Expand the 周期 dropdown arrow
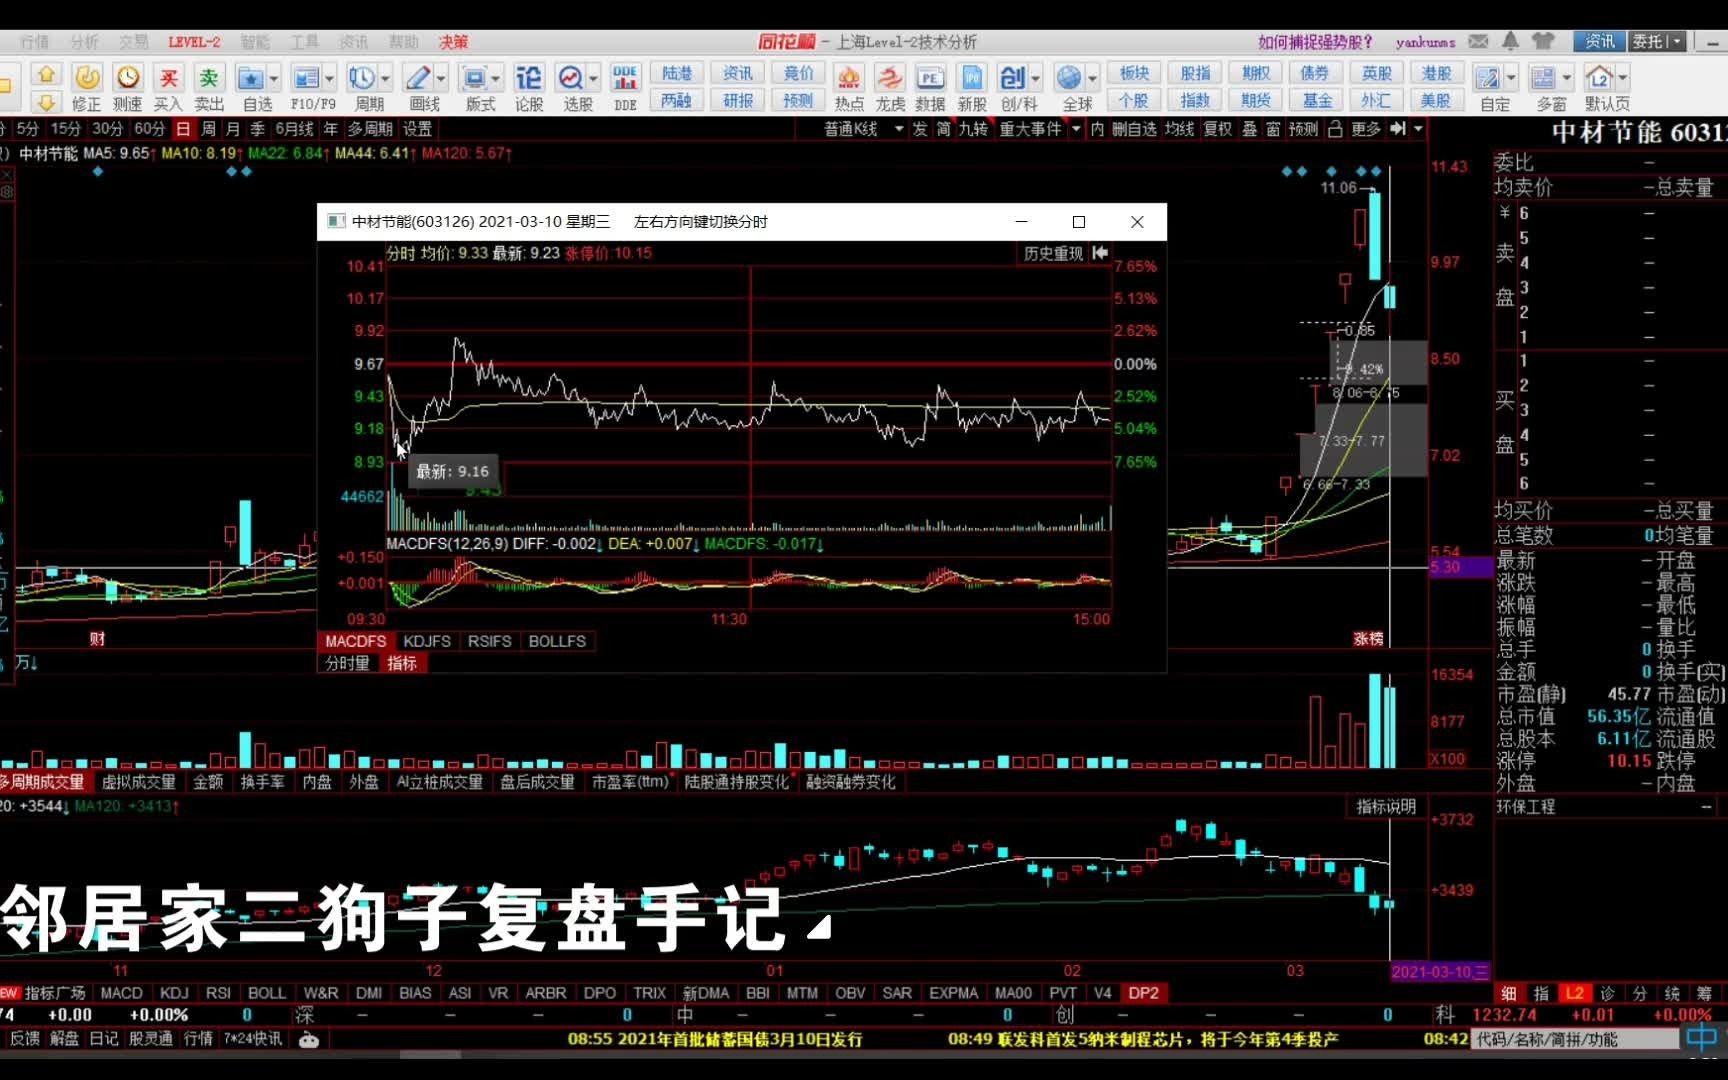The width and height of the screenshot is (1728, 1080). click(x=385, y=78)
